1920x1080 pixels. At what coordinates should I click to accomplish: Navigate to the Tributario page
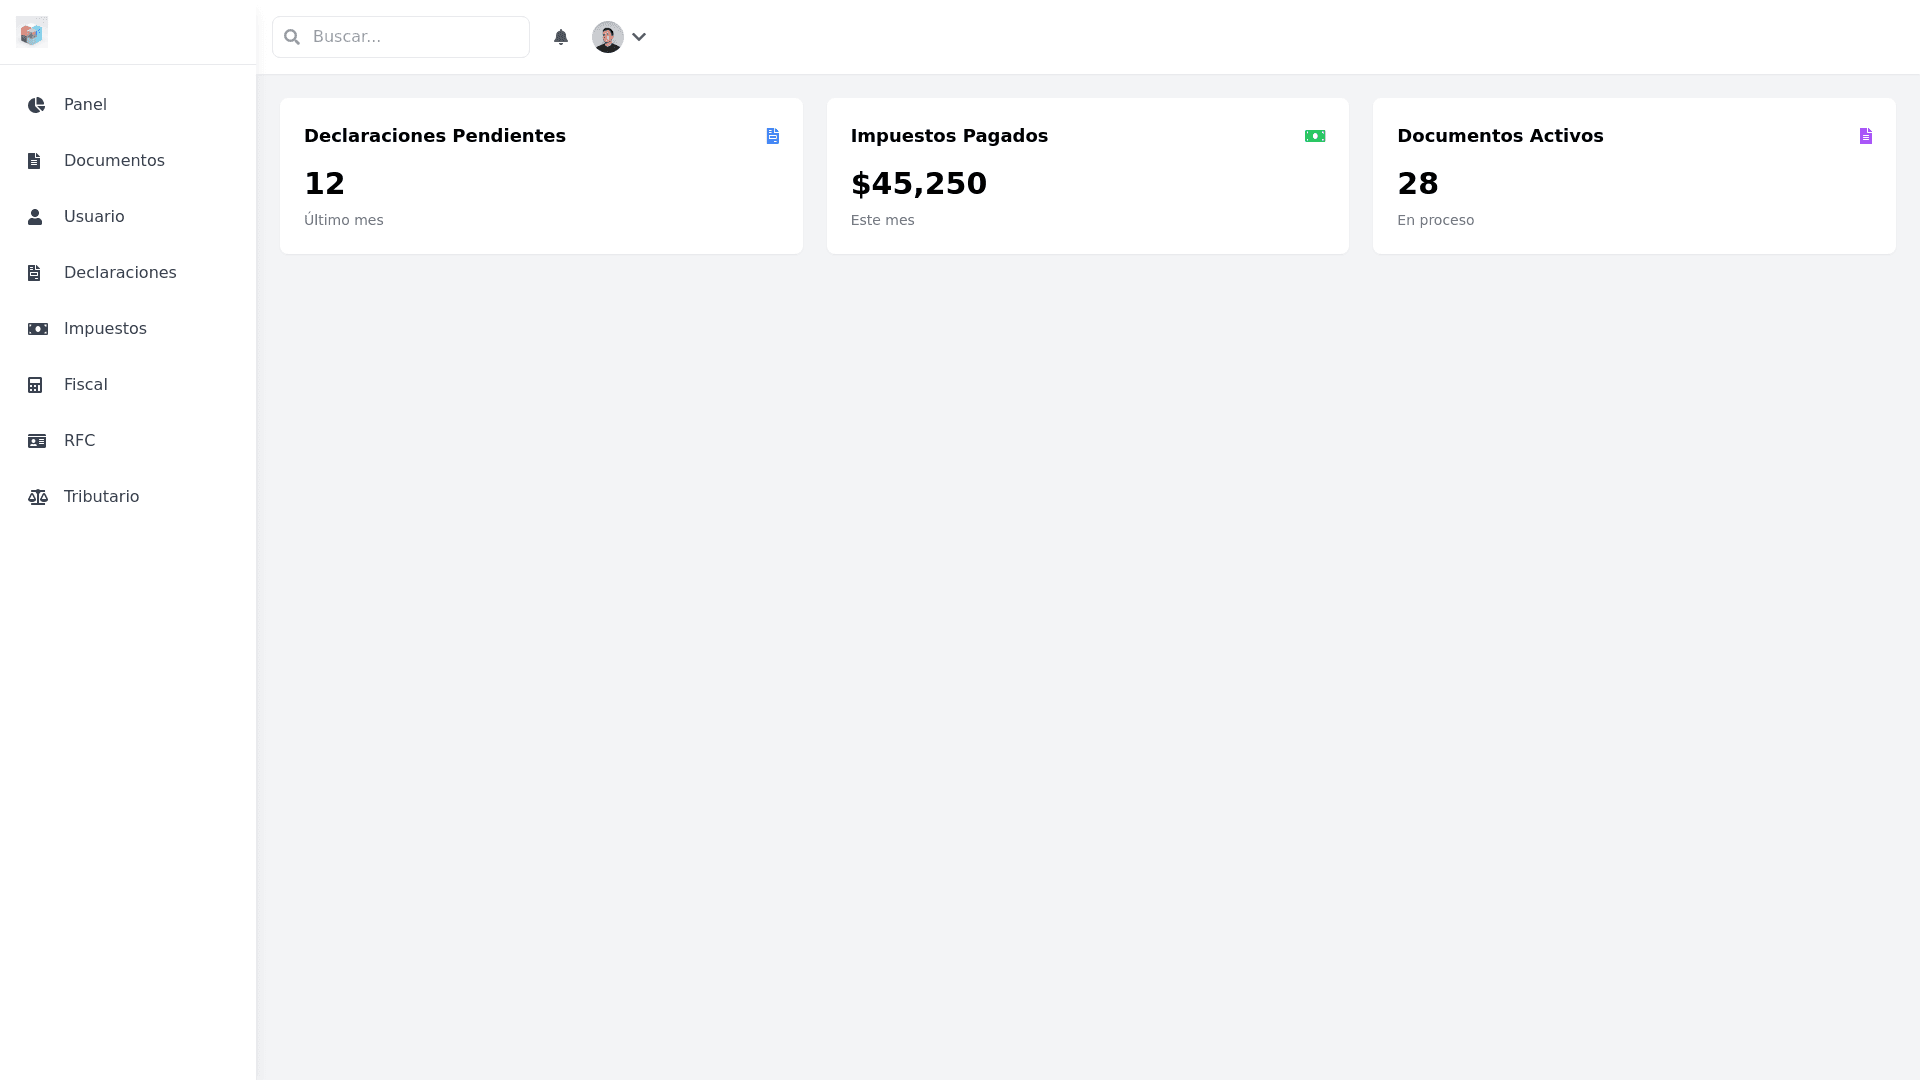[x=101, y=497]
